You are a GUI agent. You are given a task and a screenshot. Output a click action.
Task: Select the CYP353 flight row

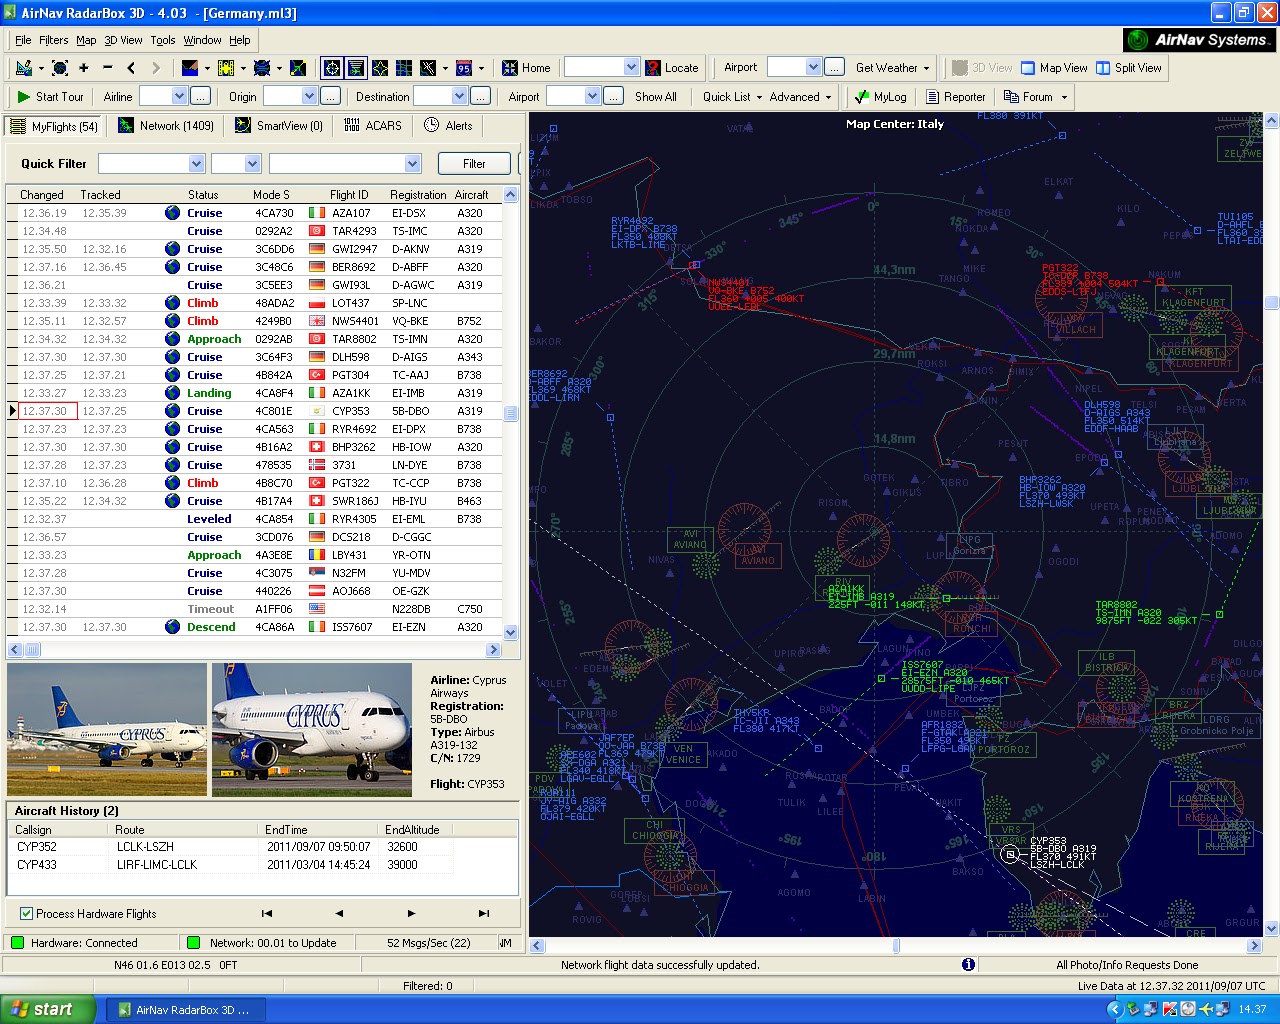254,411
